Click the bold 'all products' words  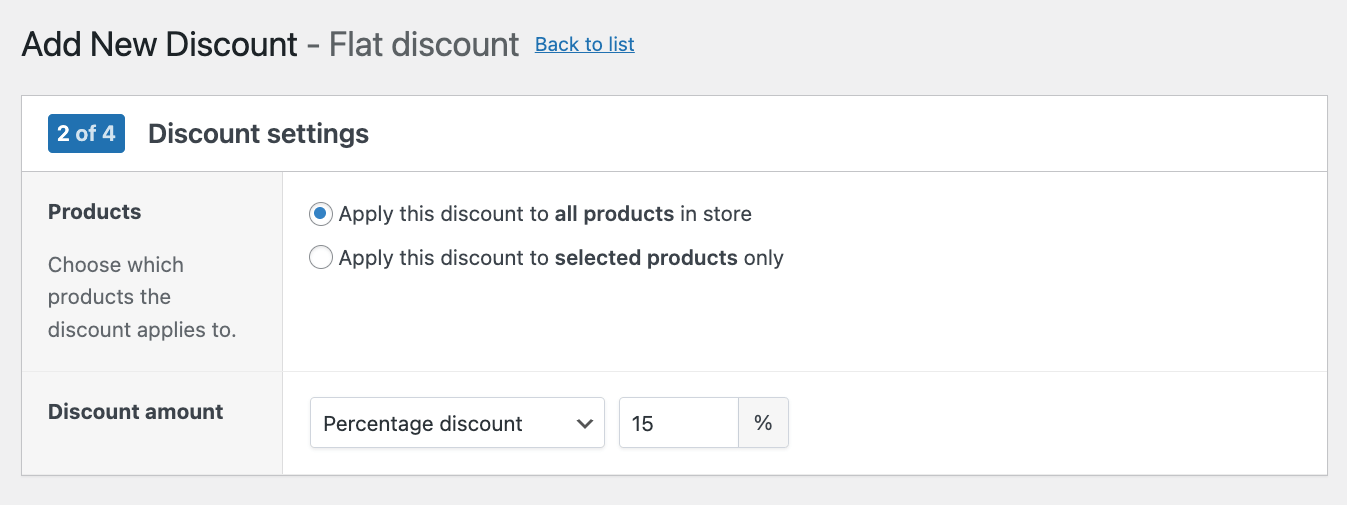[x=614, y=214]
